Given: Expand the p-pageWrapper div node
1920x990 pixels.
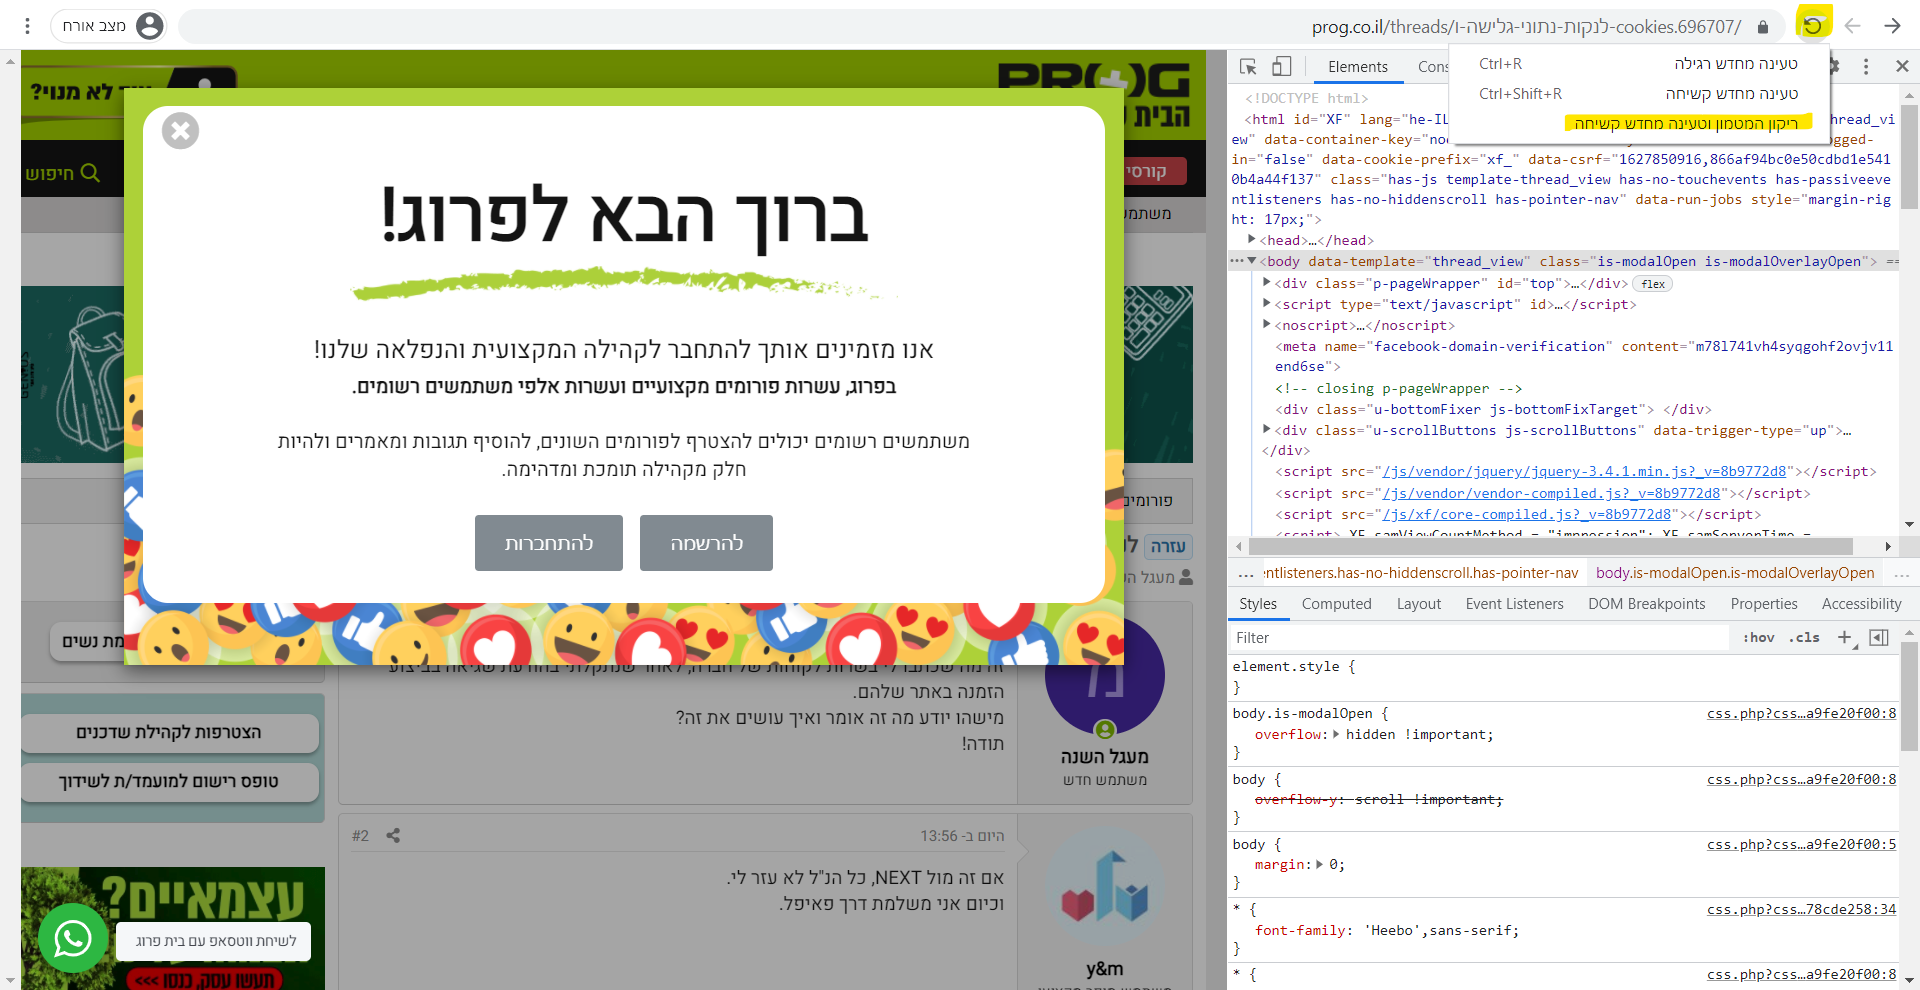Looking at the screenshot, I should [x=1267, y=283].
